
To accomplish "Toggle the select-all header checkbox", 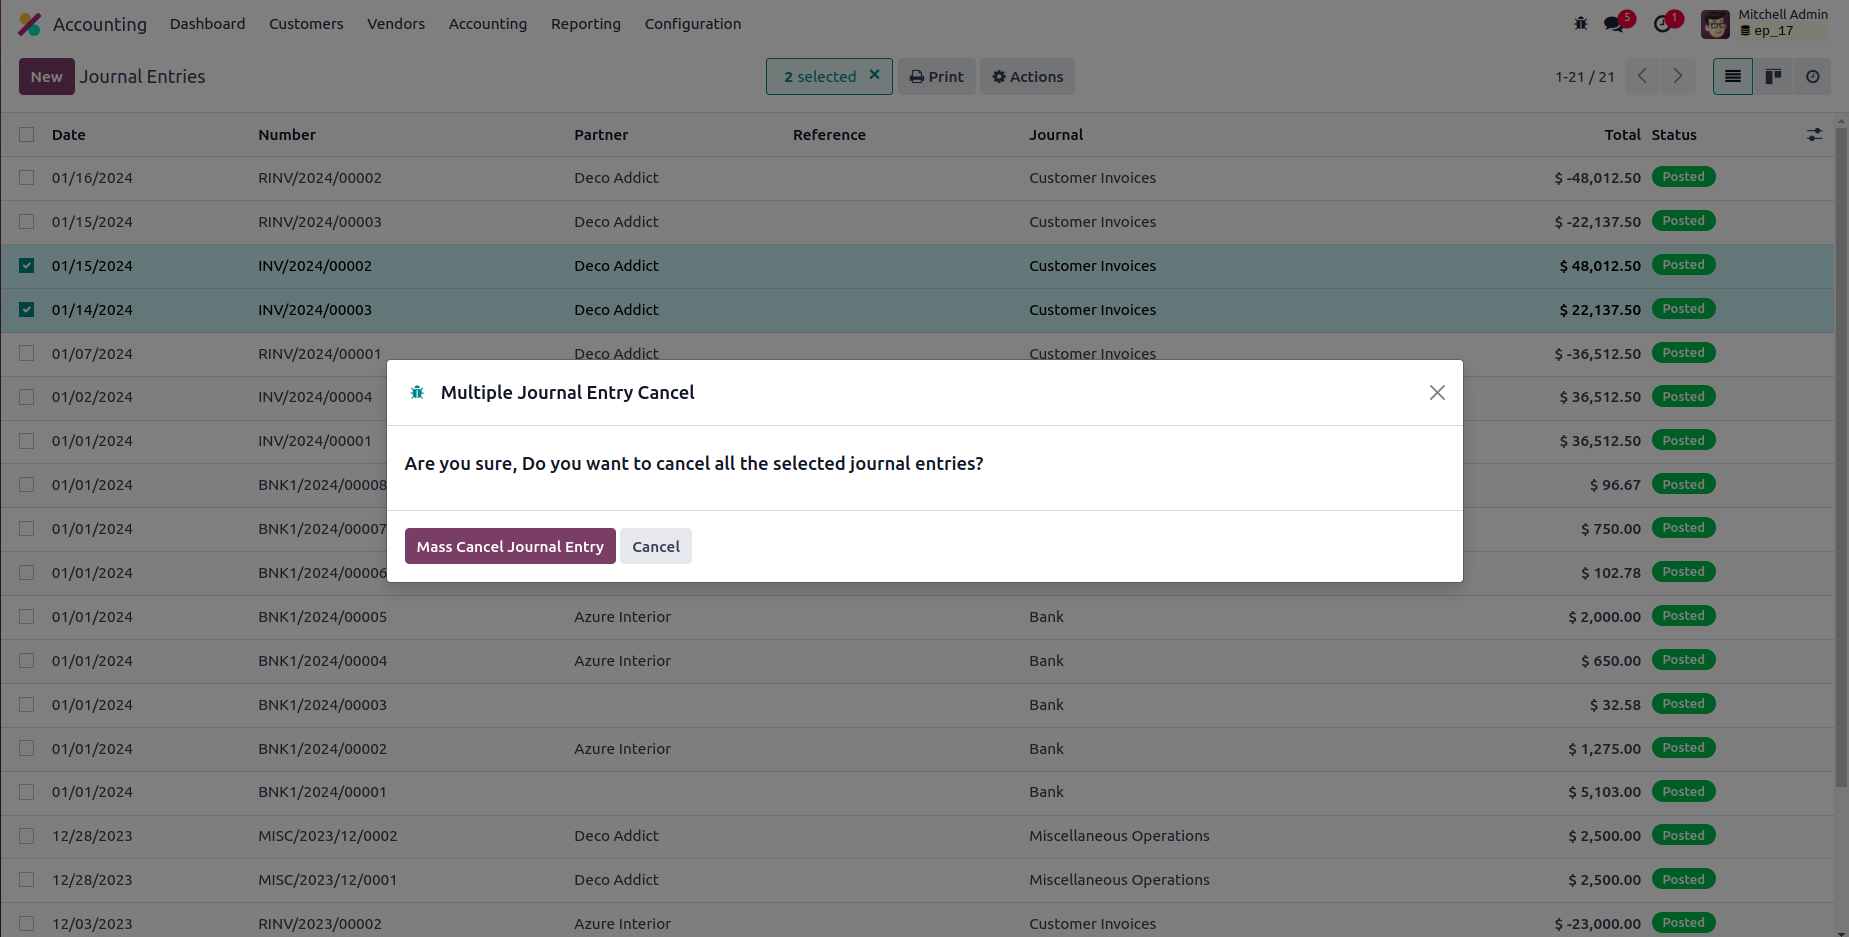I will point(27,135).
